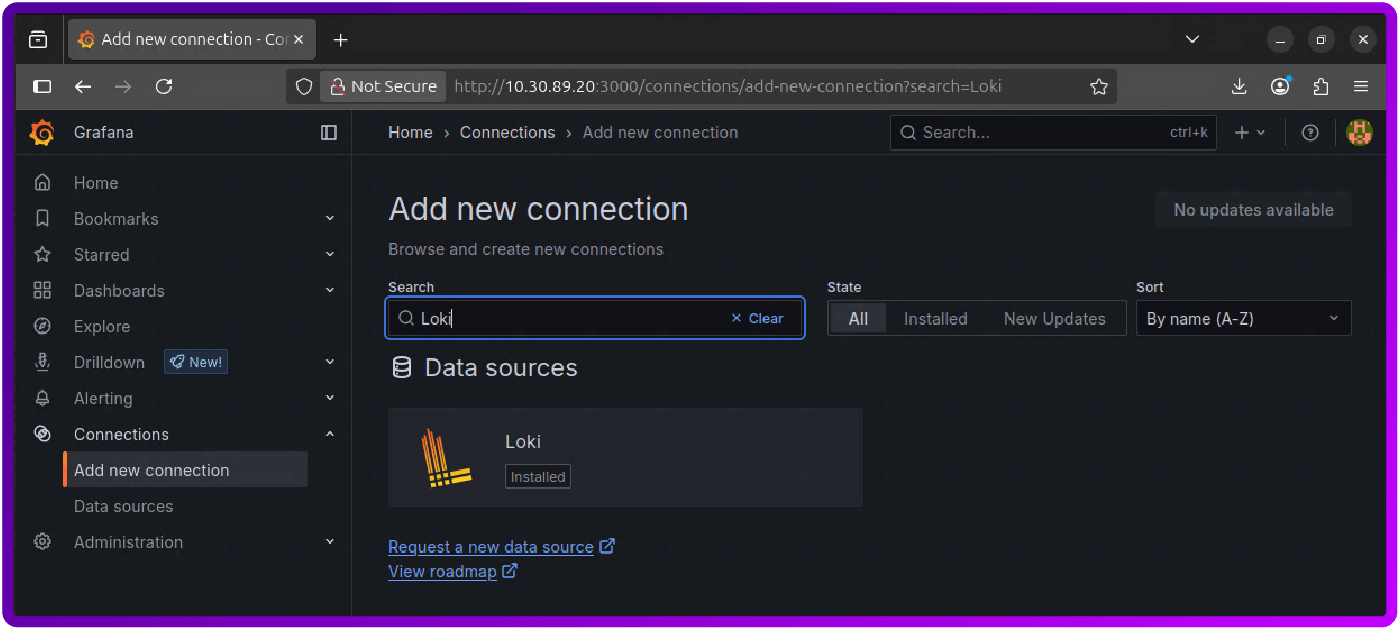Select the All state filter

point(858,318)
